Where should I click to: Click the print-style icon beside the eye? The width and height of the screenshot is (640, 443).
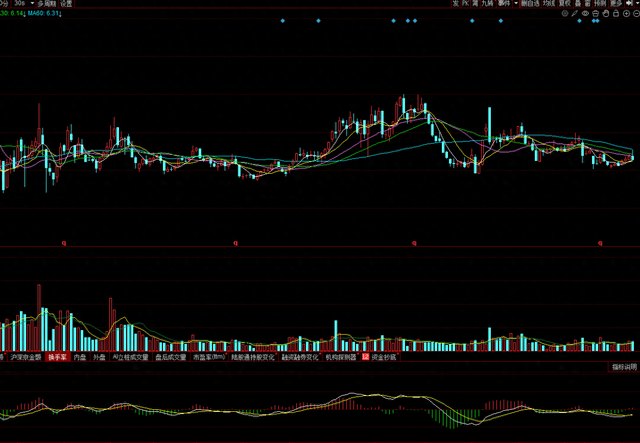pos(595,13)
